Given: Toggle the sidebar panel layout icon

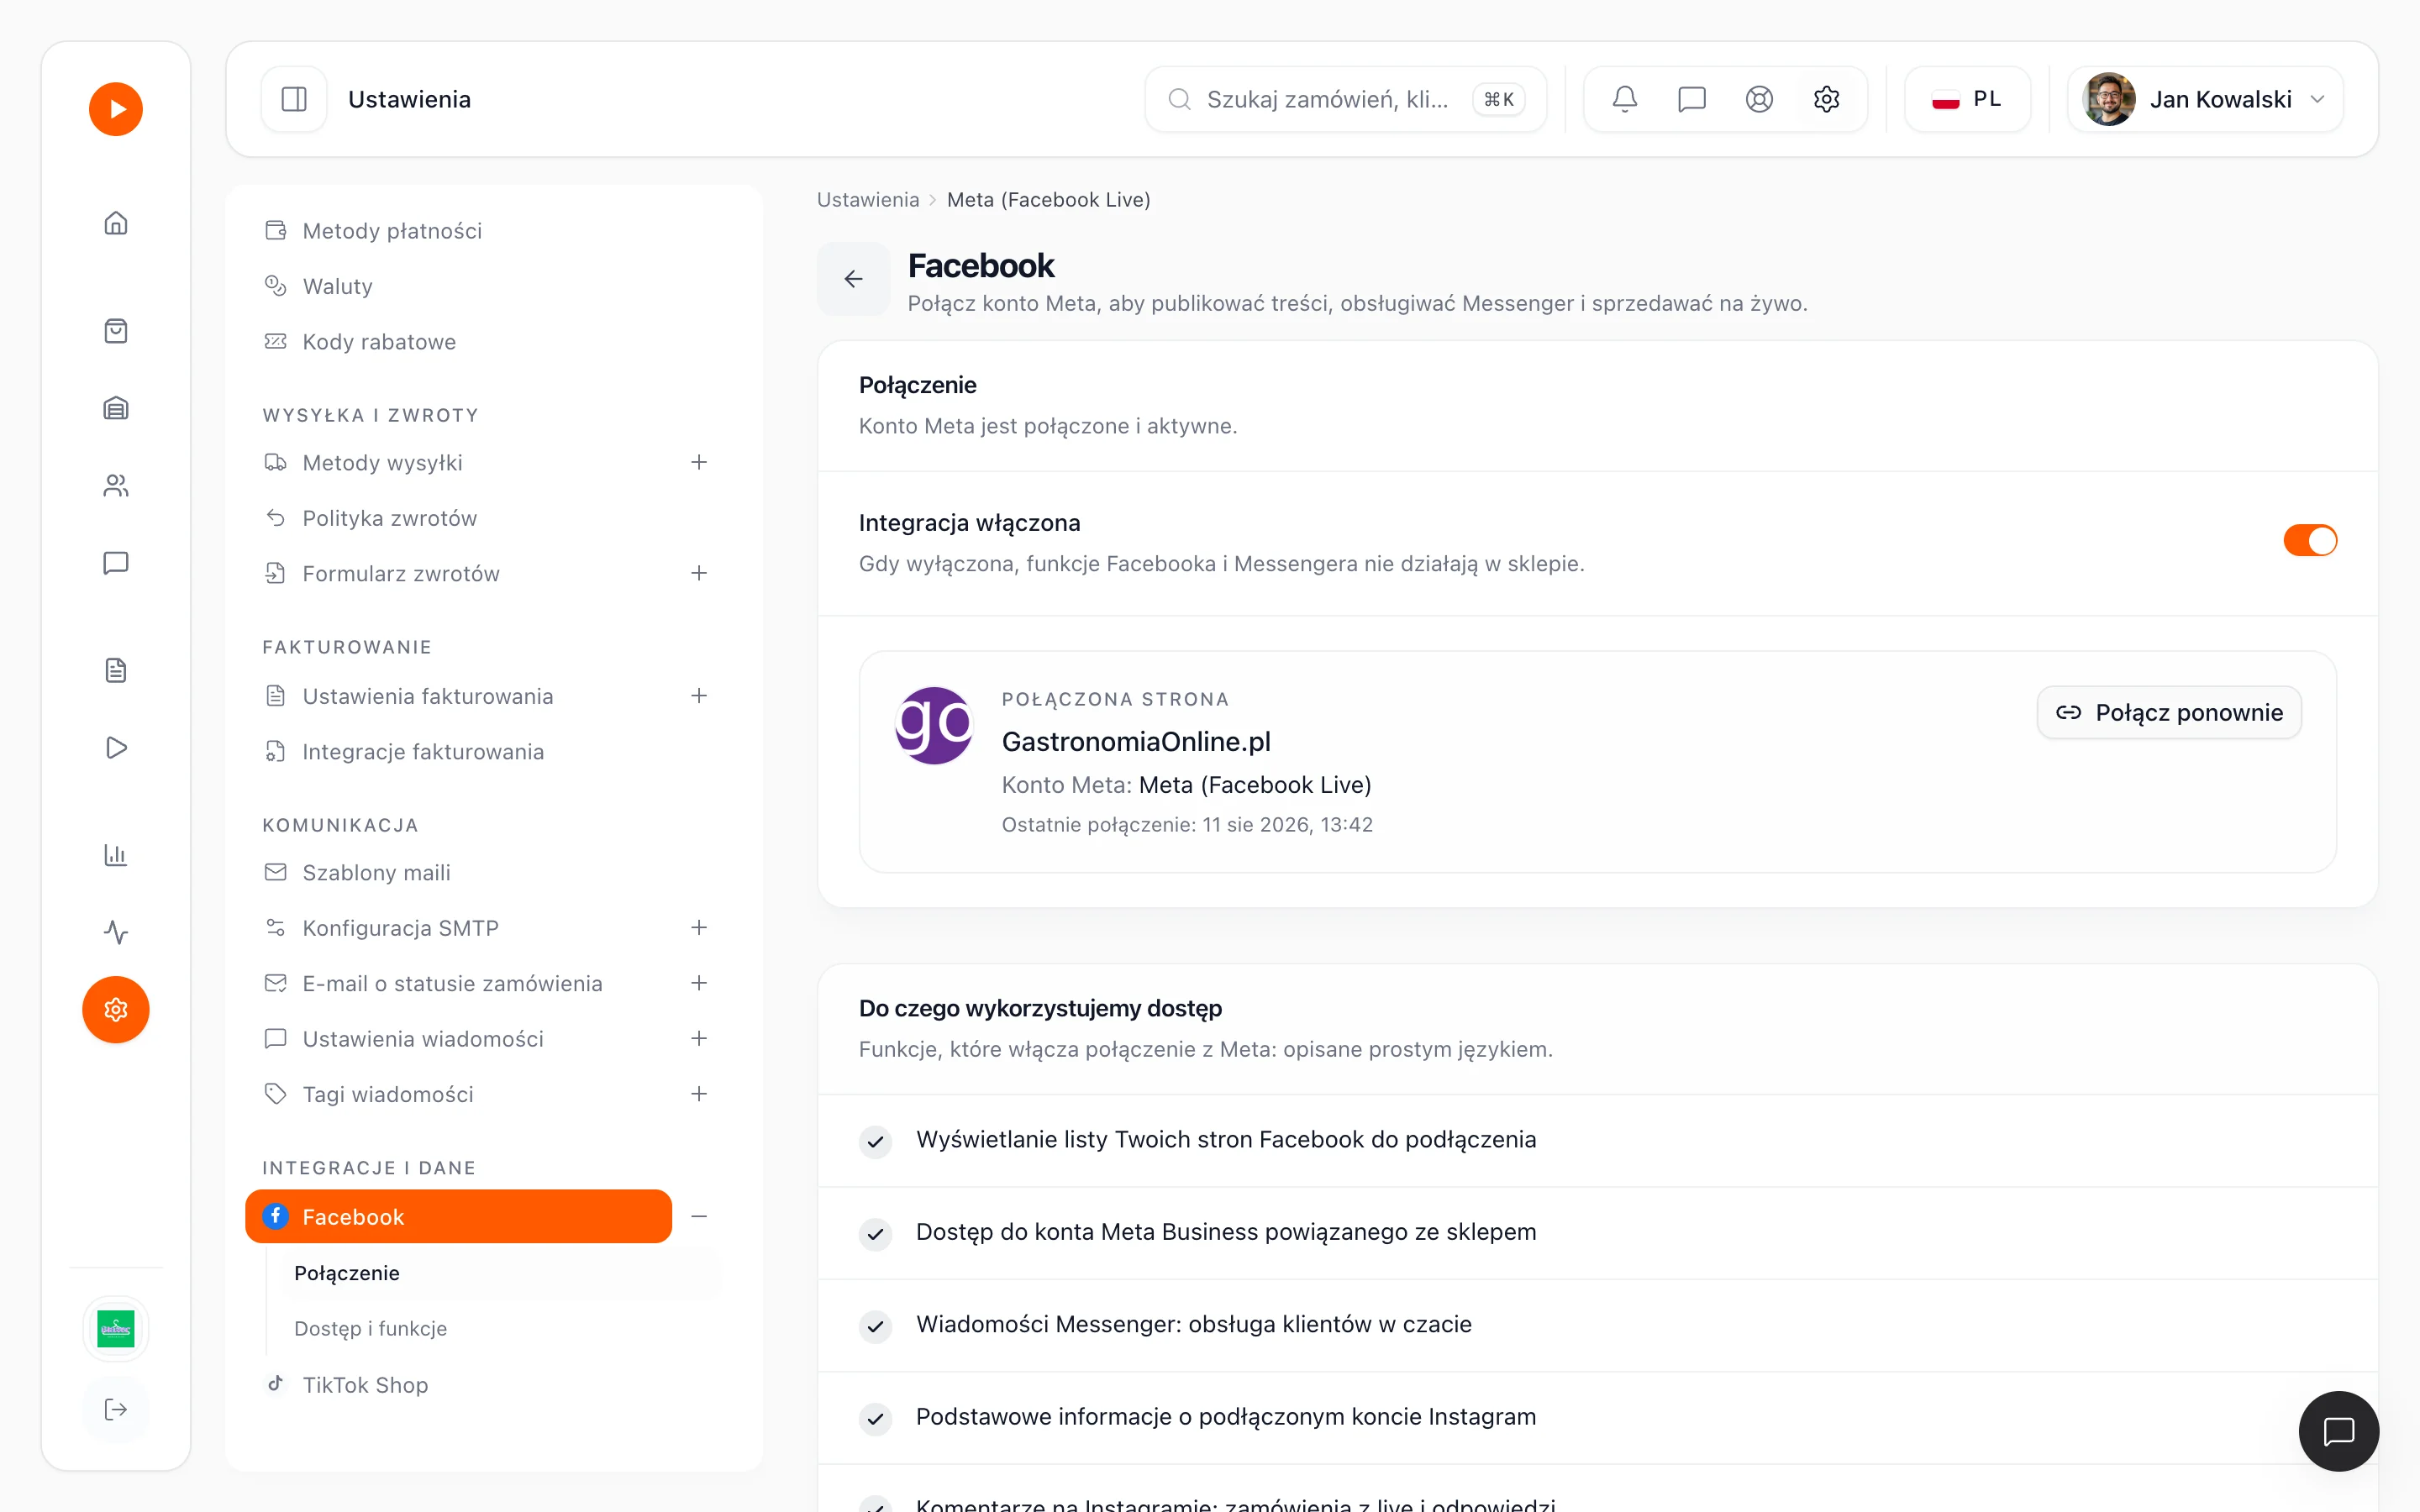Looking at the screenshot, I should [x=294, y=99].
